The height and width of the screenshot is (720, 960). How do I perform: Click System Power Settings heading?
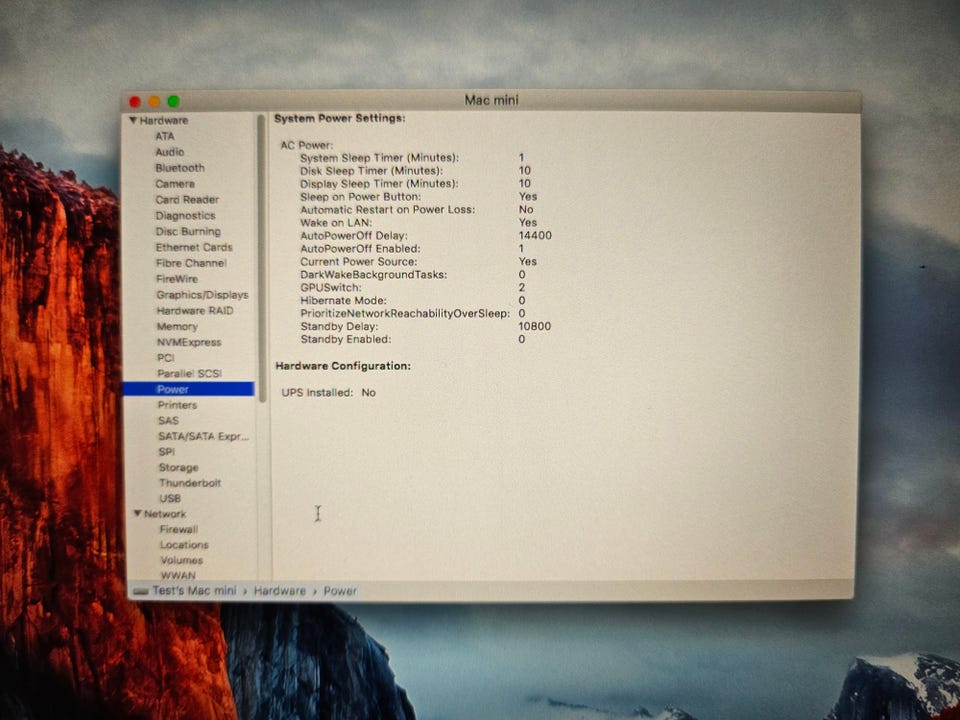[x=340, y=118]
